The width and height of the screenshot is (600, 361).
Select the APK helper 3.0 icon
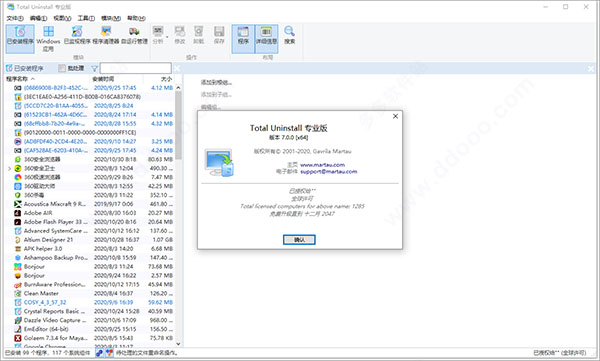[18, 248]
